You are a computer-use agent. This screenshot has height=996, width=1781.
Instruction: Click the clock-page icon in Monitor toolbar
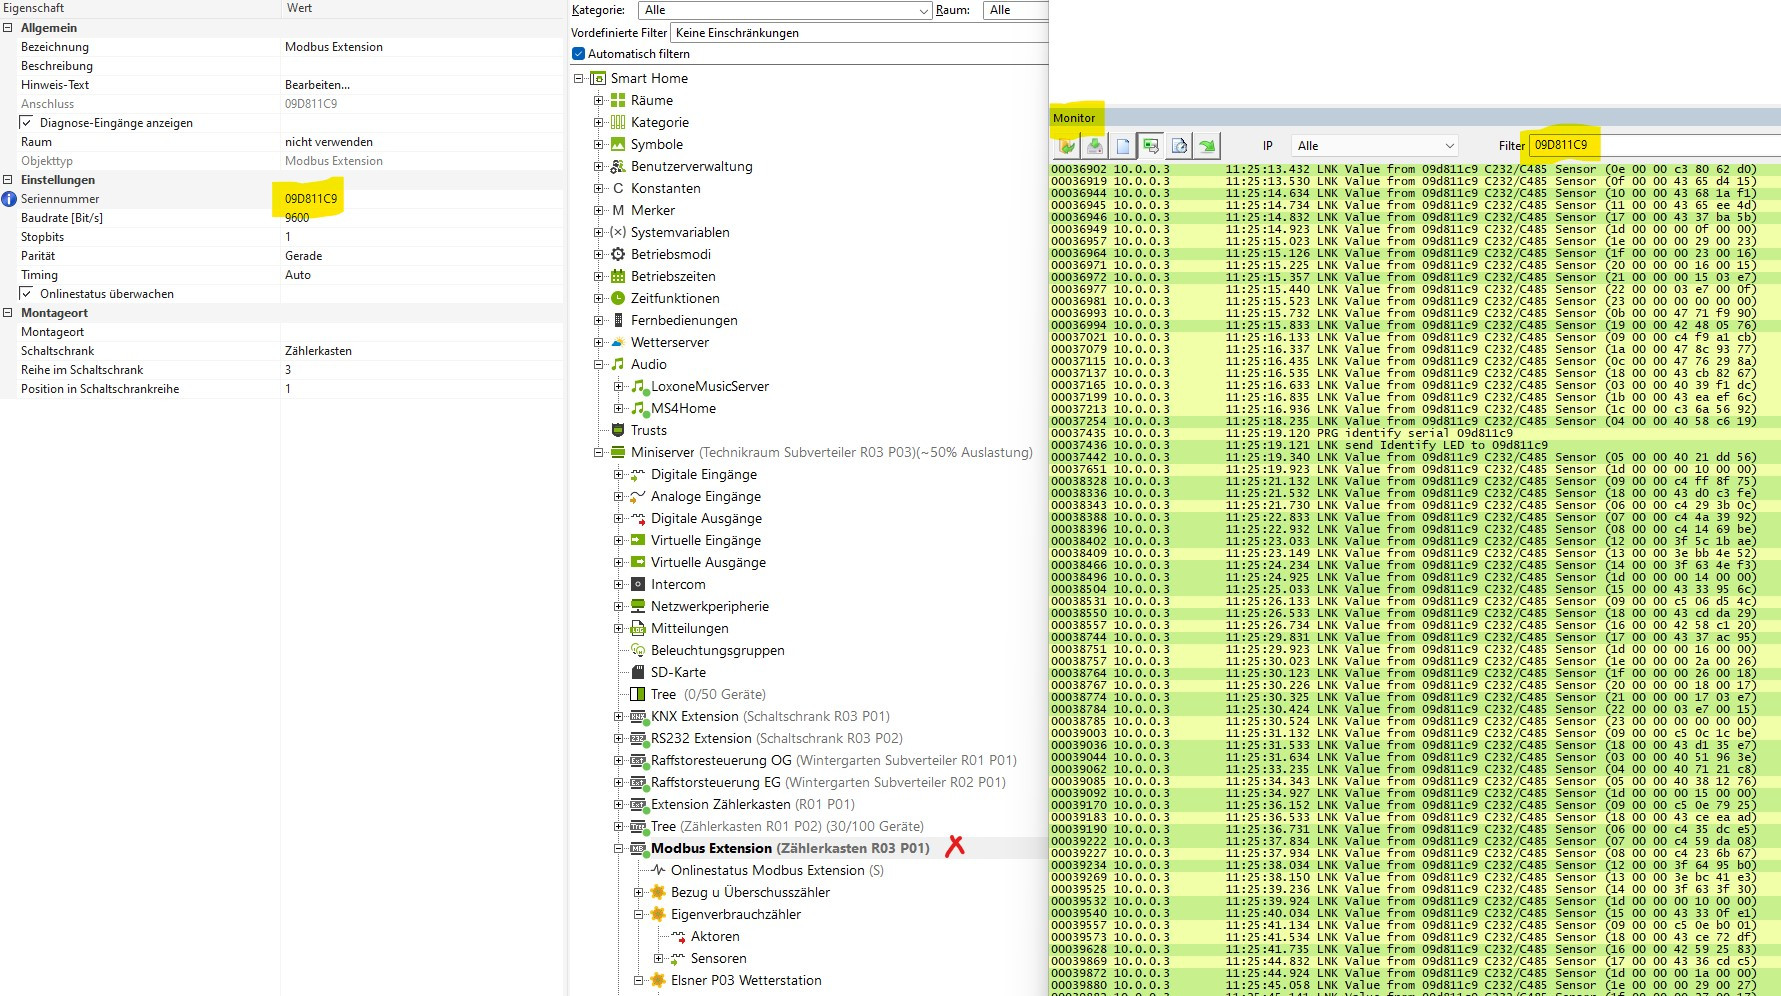click(x=1179, y=146)
